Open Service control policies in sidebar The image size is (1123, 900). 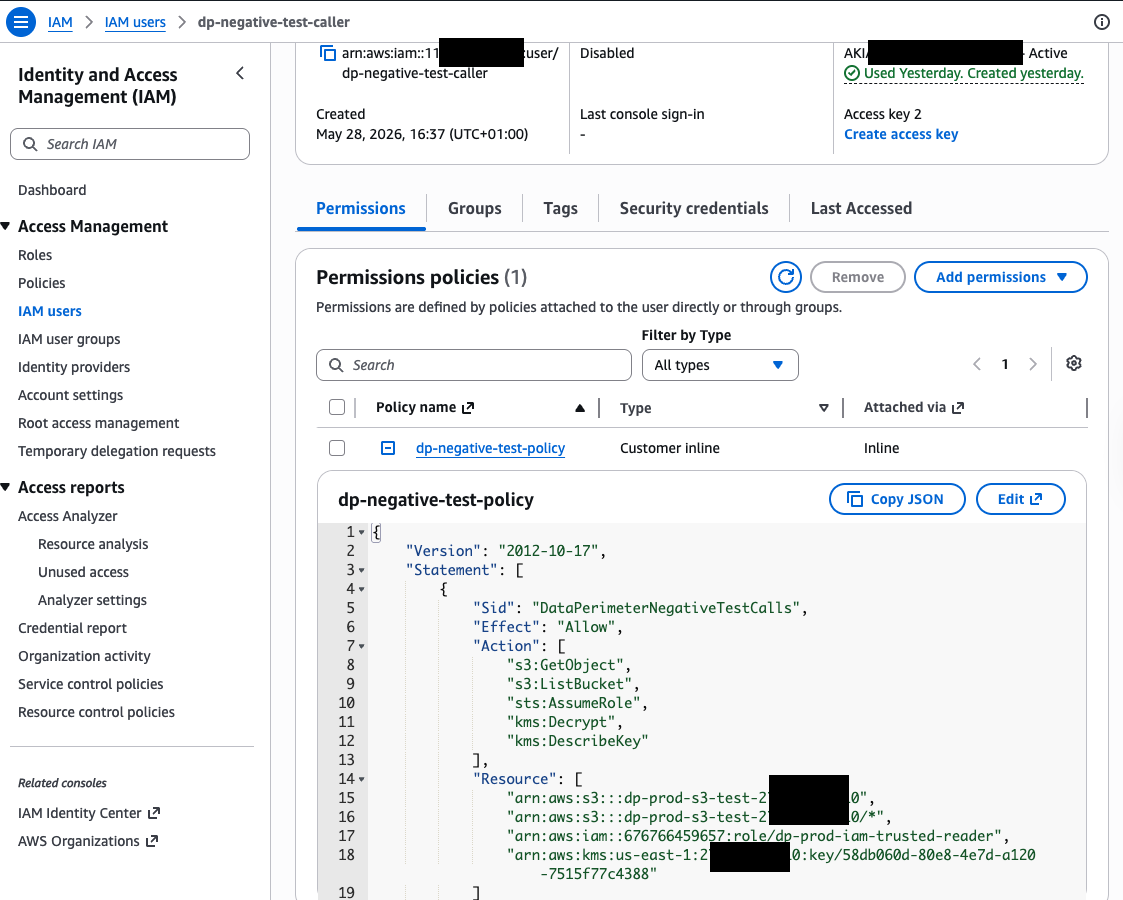[x=90, y=684]
